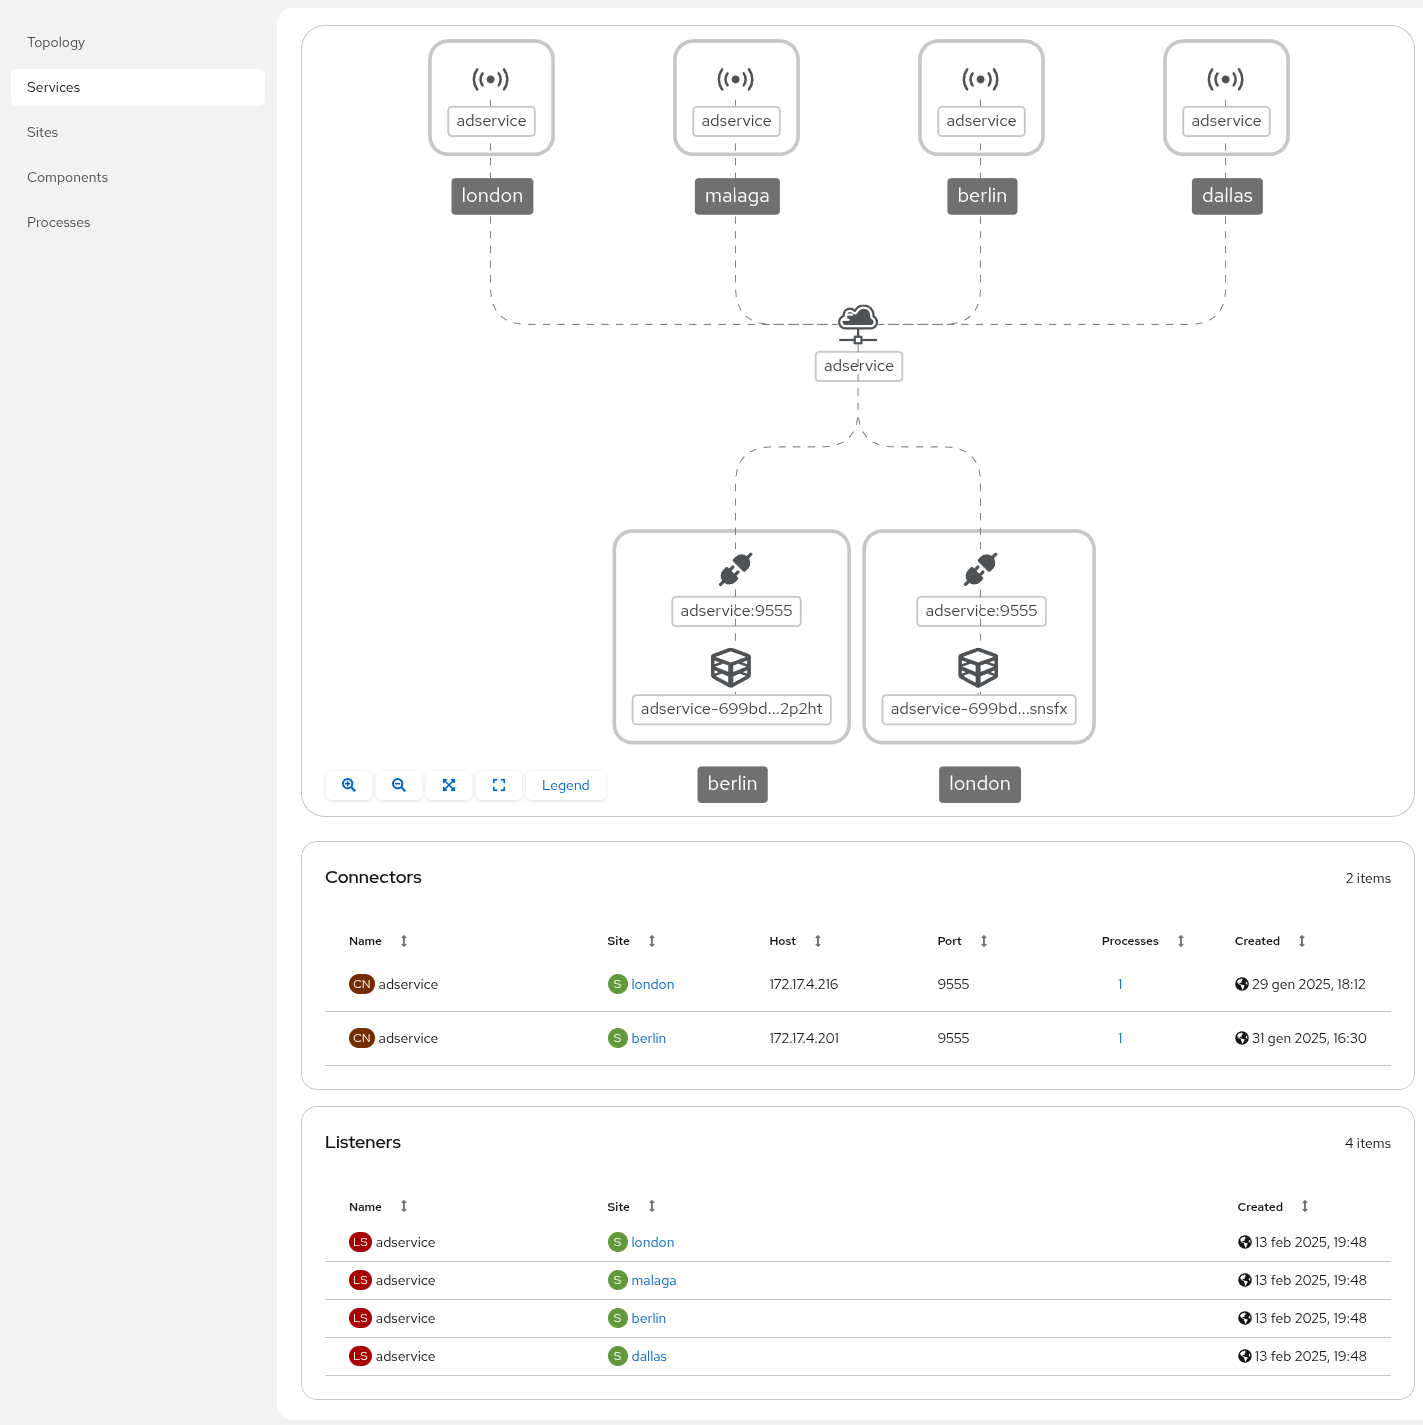Click the fit-to-screen icon beside Legend

499,785
